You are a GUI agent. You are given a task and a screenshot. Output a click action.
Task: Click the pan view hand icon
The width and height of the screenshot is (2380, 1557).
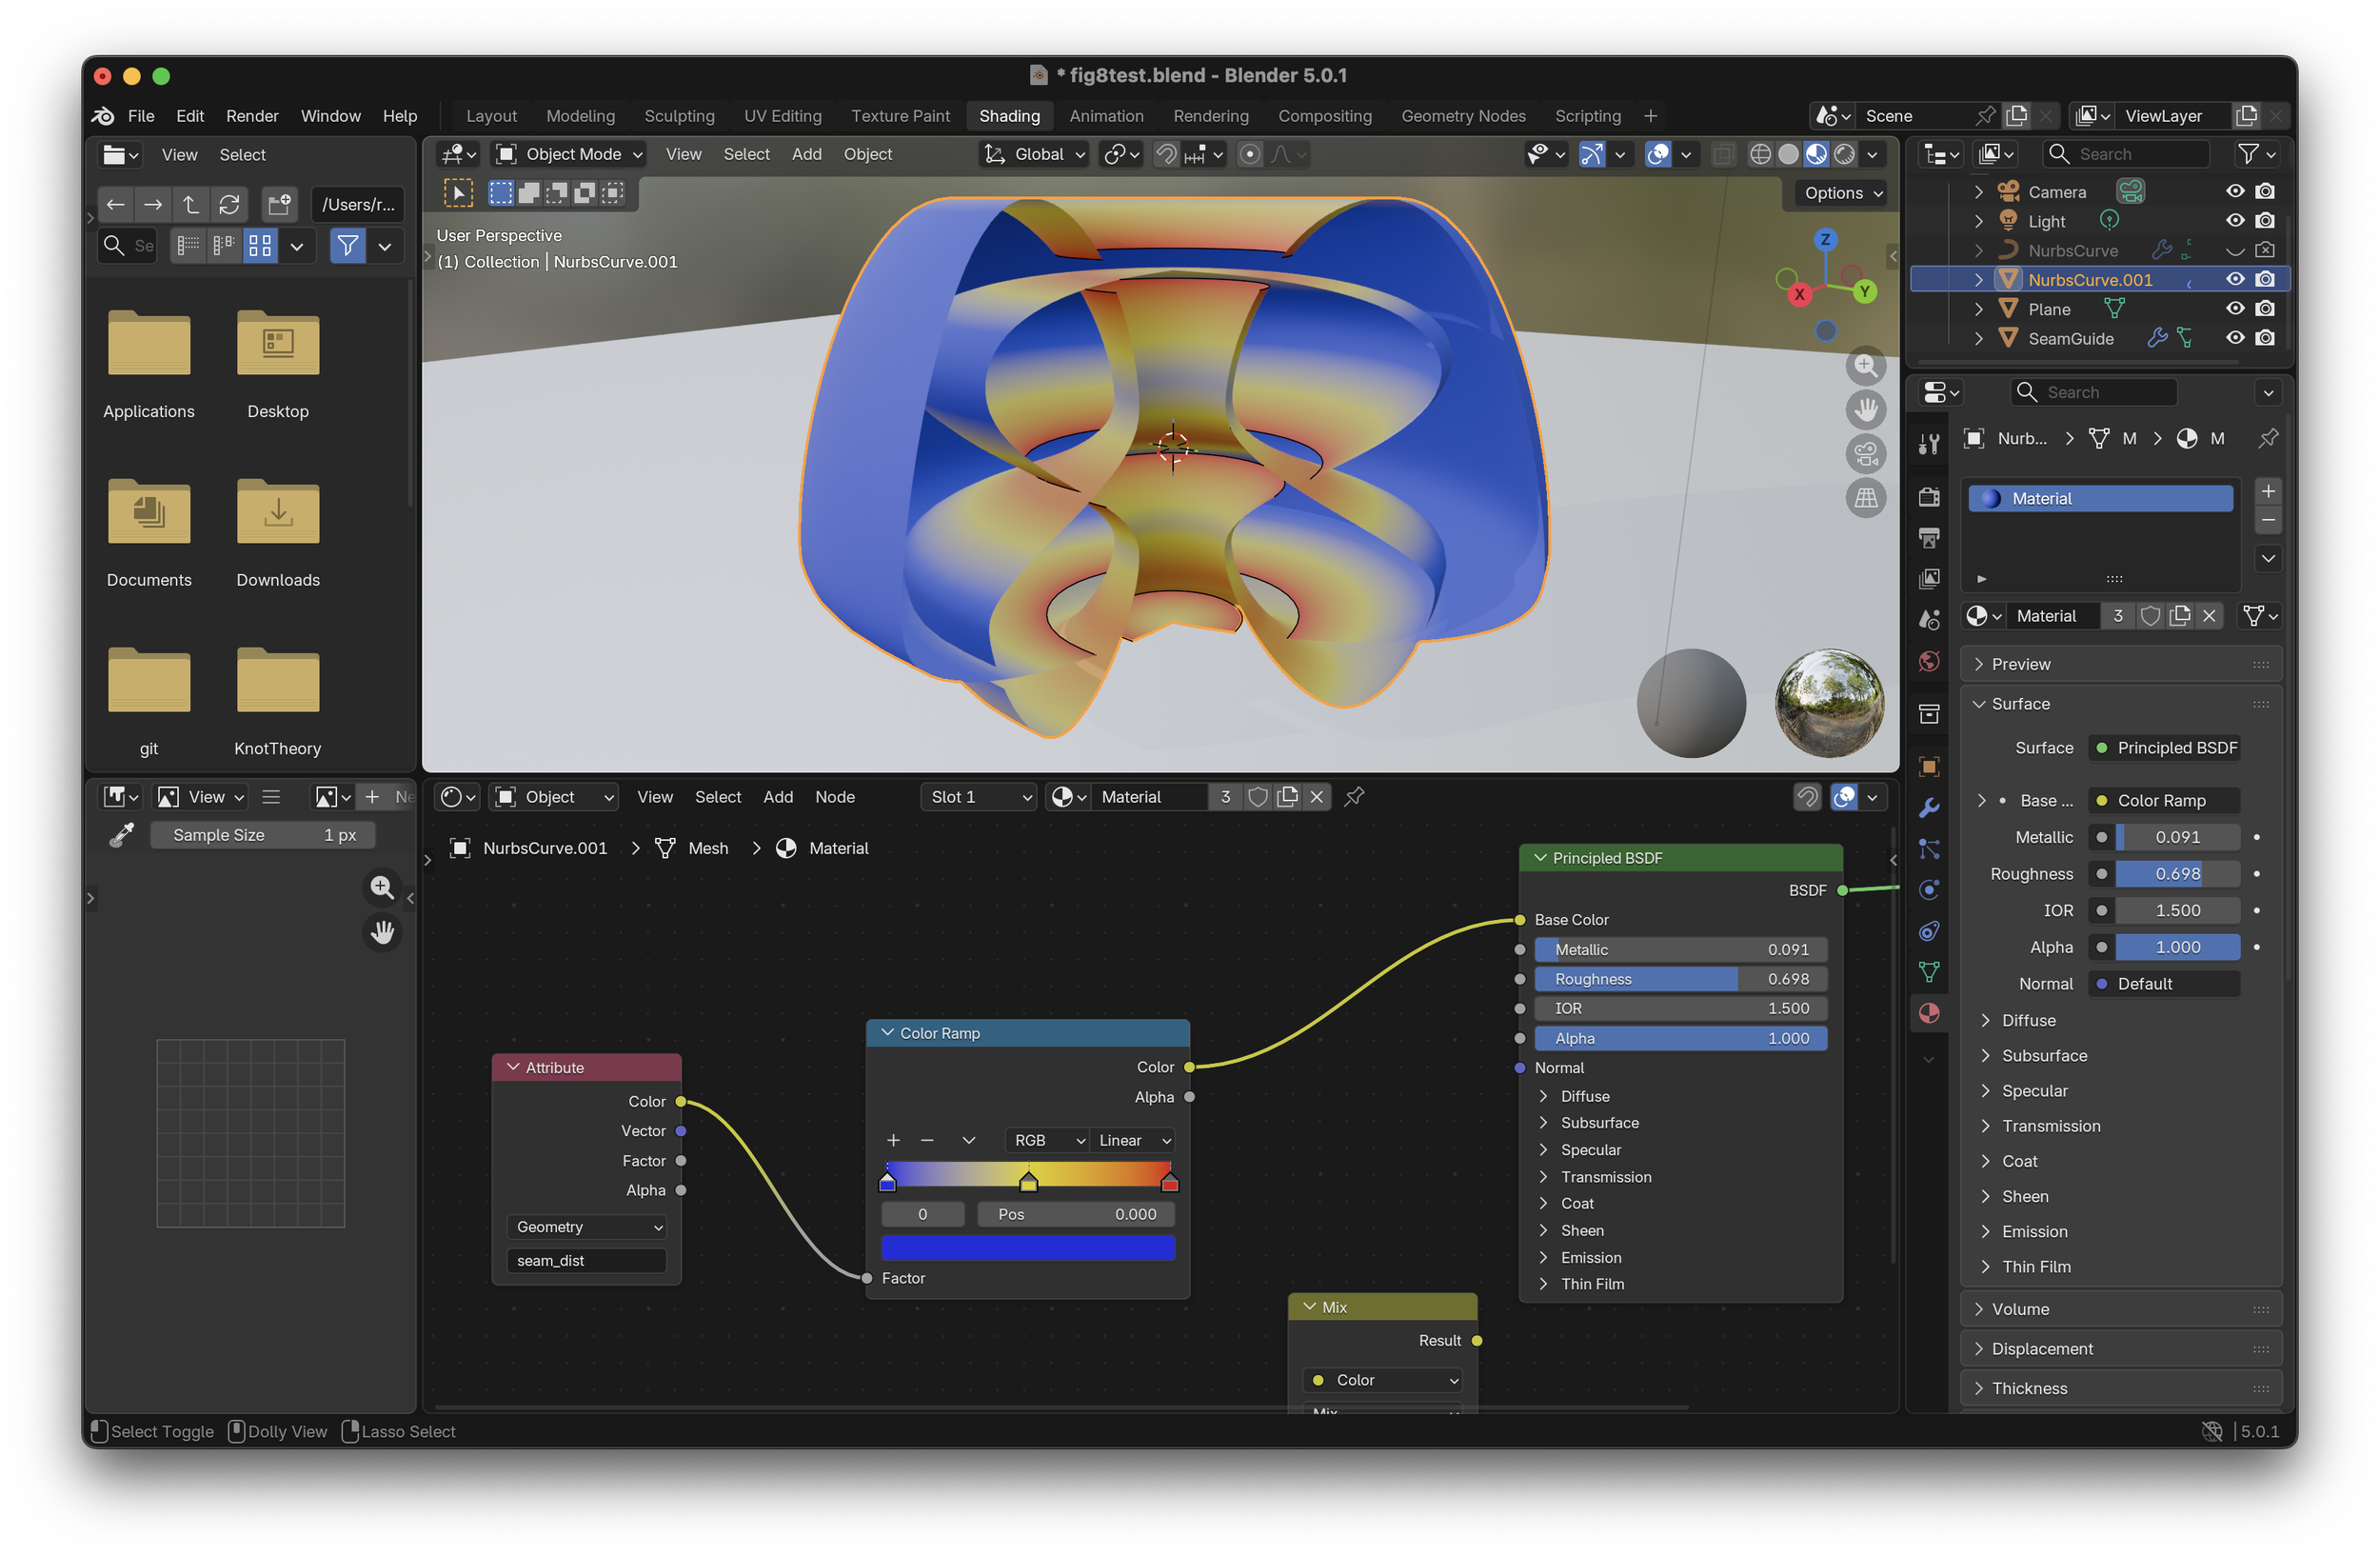[1865, 410]
